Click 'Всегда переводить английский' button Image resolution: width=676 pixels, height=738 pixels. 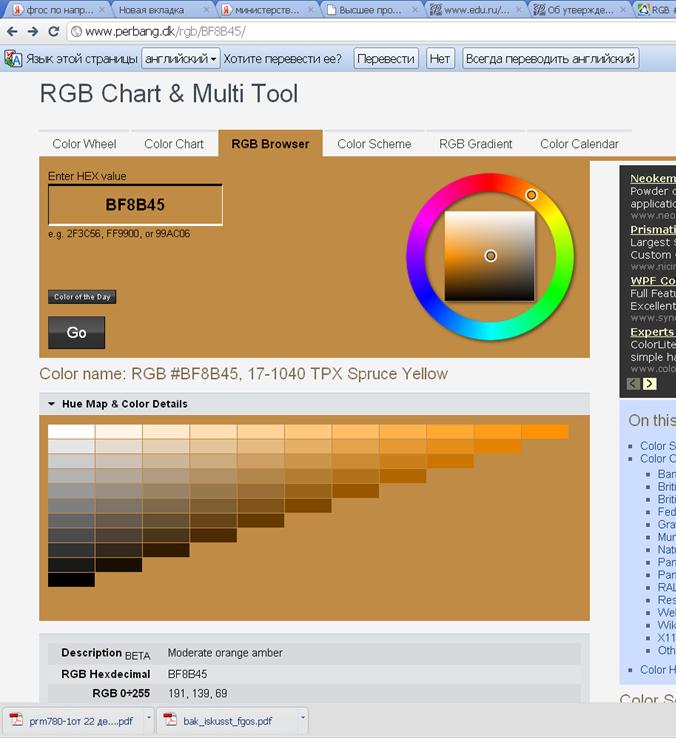point(550,59)
